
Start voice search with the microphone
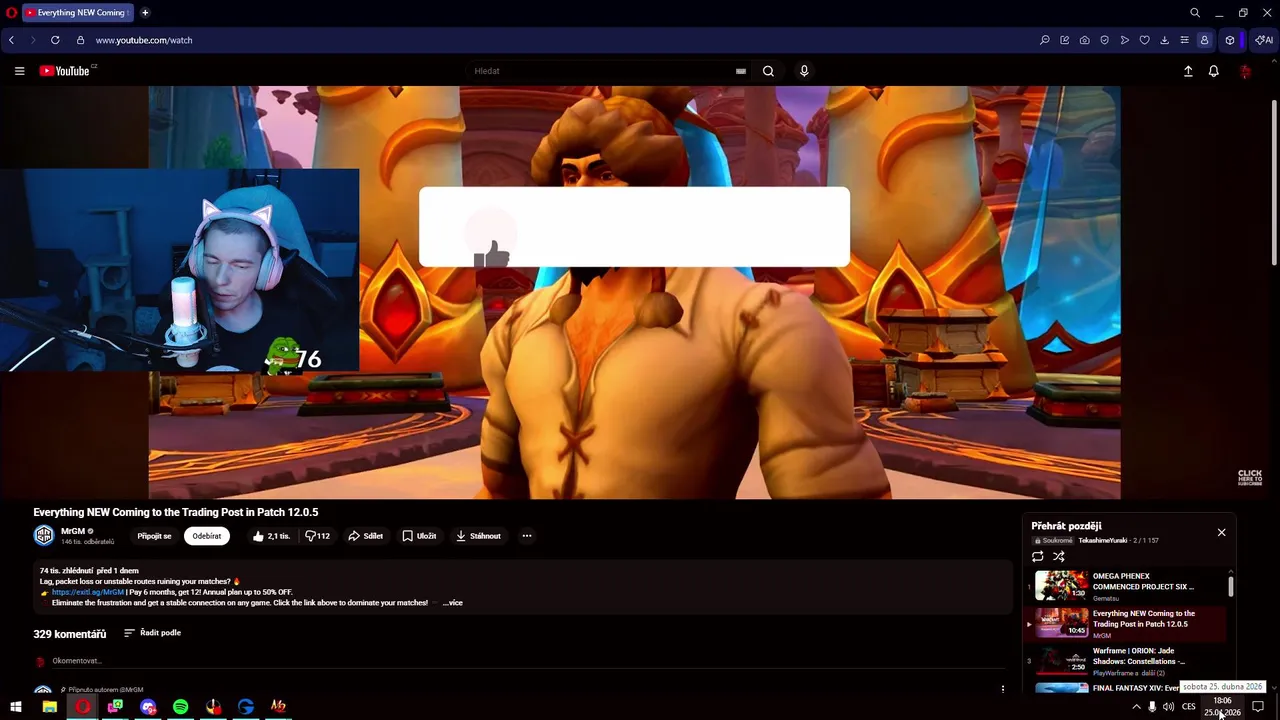click(x=804, y=71)
